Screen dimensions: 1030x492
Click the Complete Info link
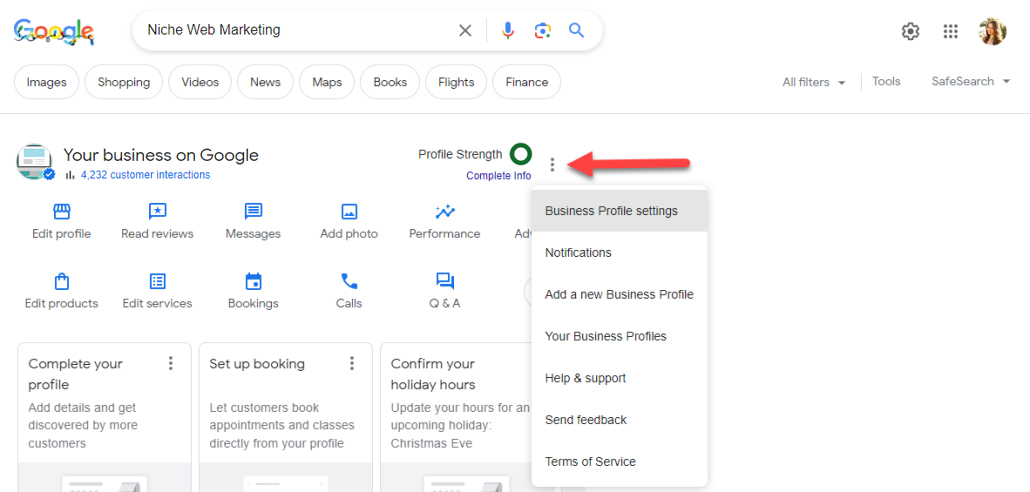pyautogui.click(x=499, y=175)
